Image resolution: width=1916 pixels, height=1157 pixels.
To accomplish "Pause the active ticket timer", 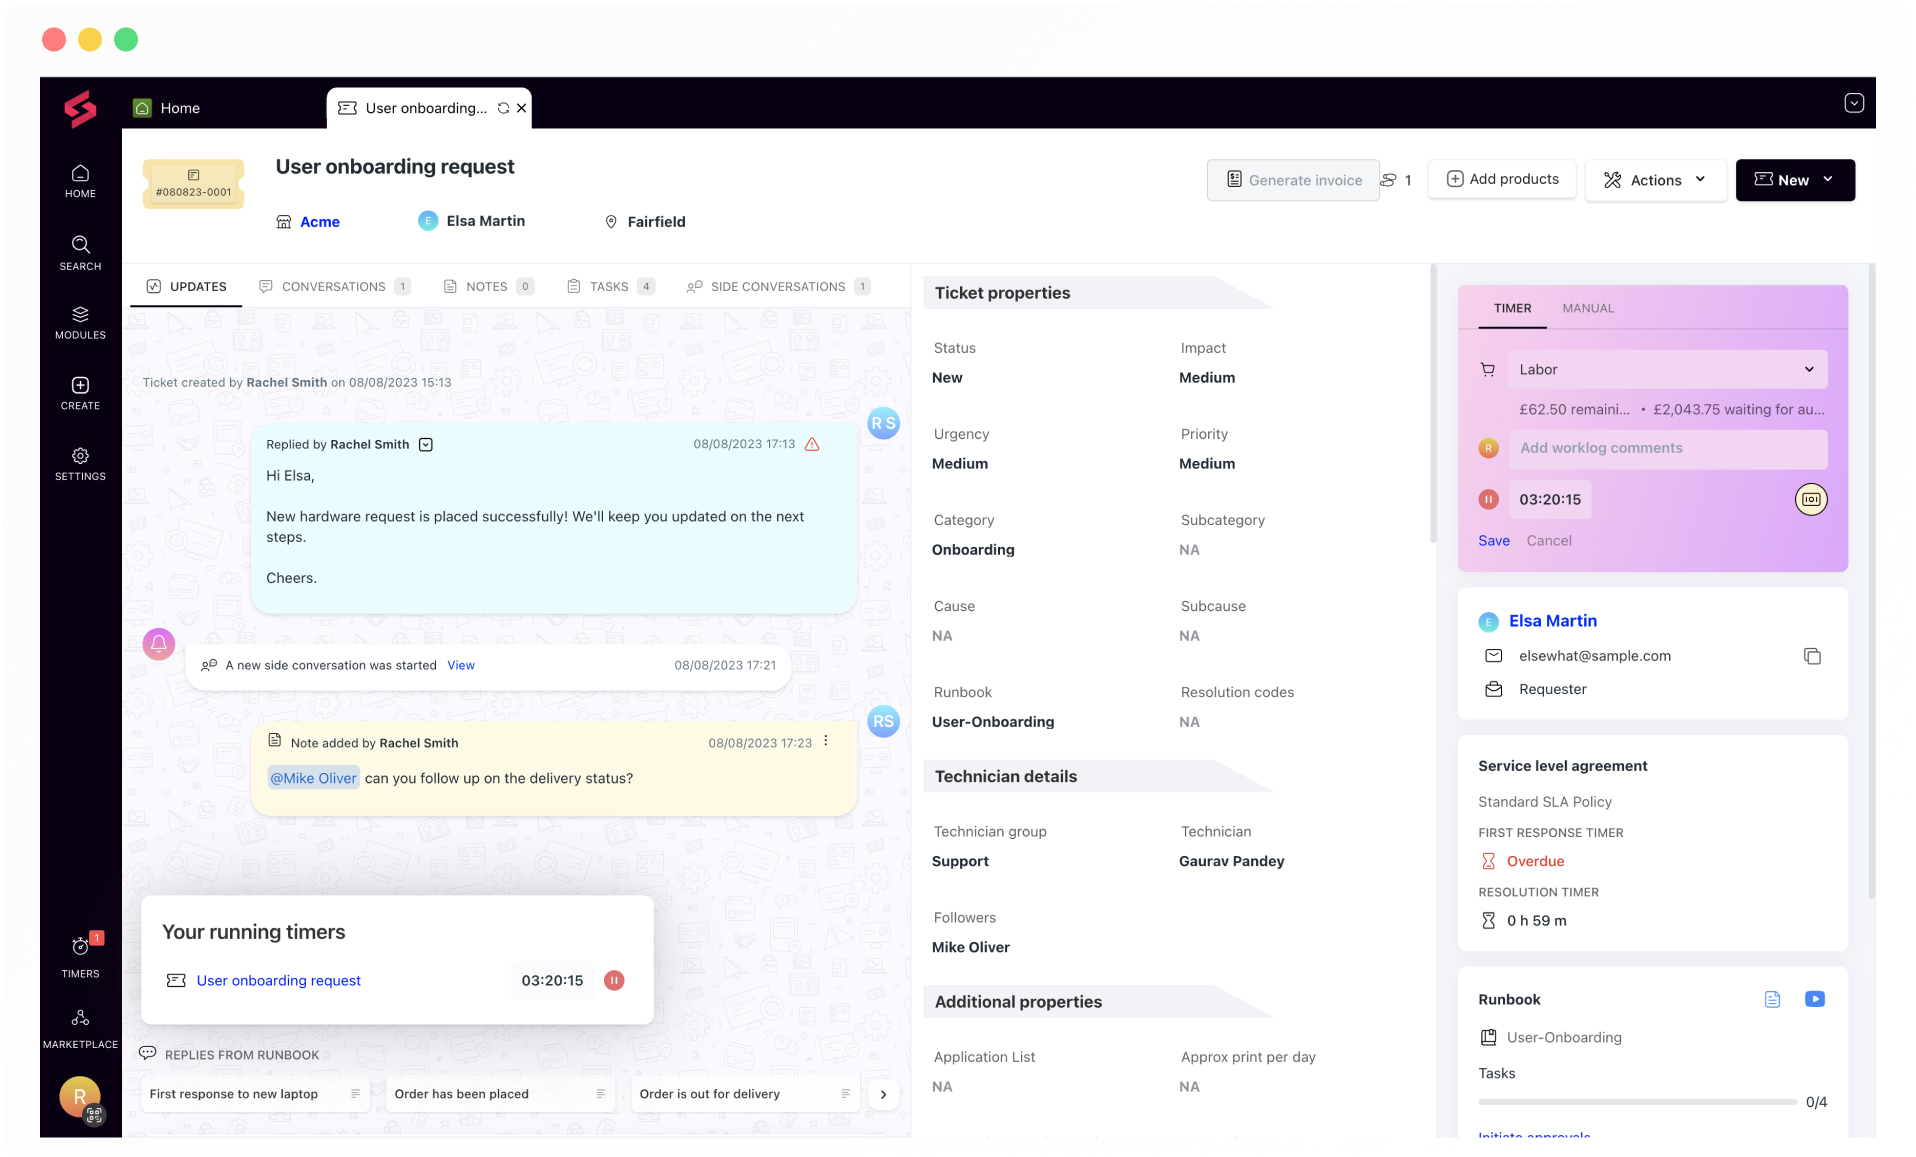I will pos(1489,499).
